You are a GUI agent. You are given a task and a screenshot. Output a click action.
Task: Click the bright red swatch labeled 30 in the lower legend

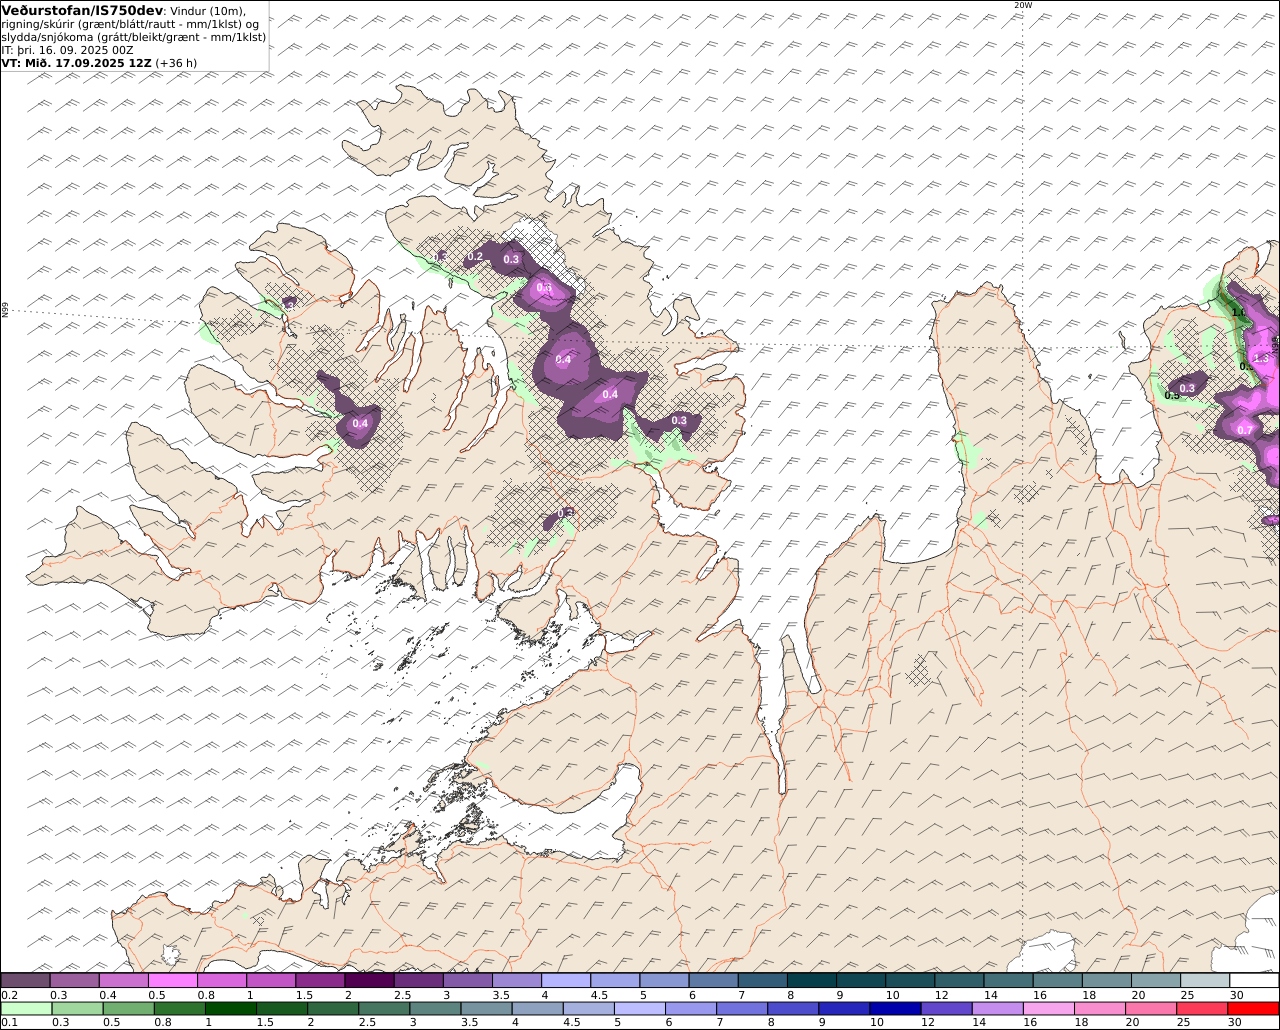coord(1253,1009)
